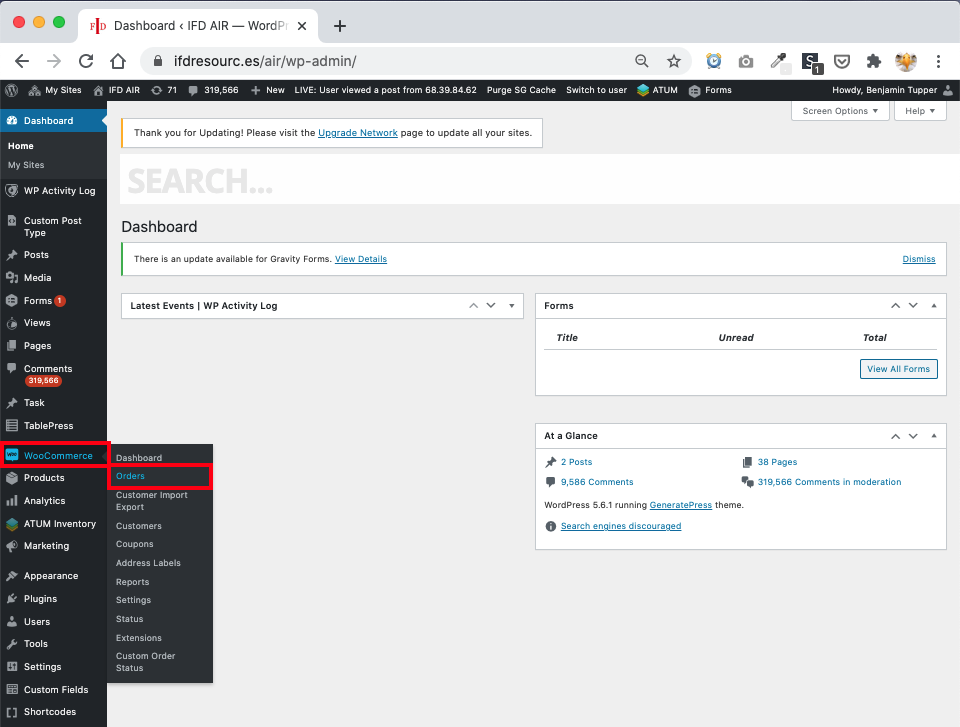Click the View All Forms button

click(898, 369)
